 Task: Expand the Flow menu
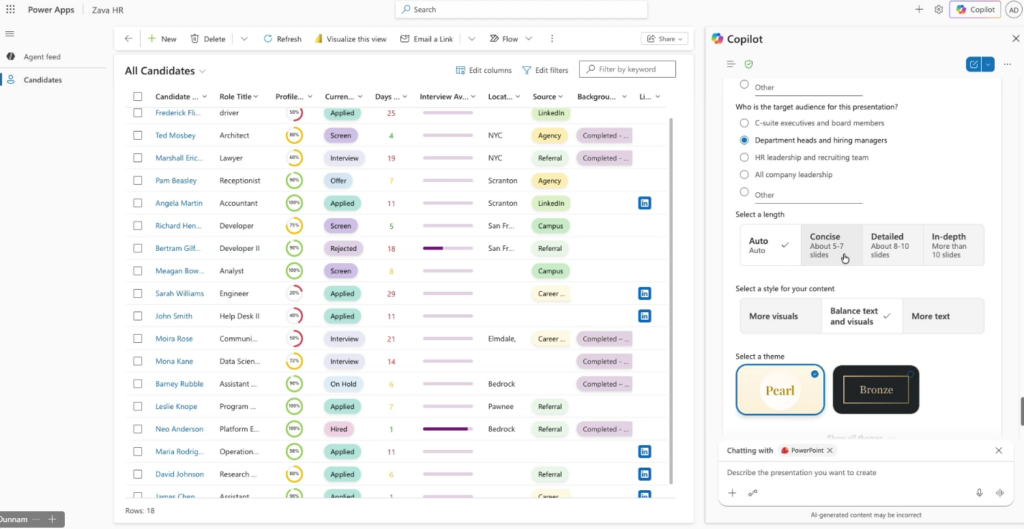[x=509, y=39]
